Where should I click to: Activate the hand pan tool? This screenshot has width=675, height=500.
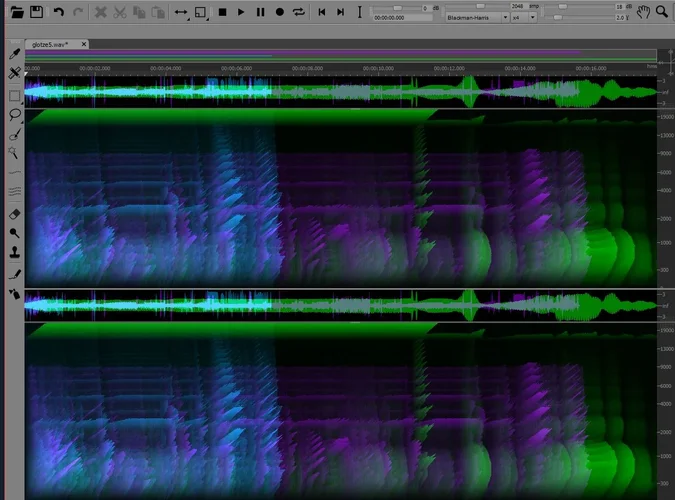click(644, 12)
